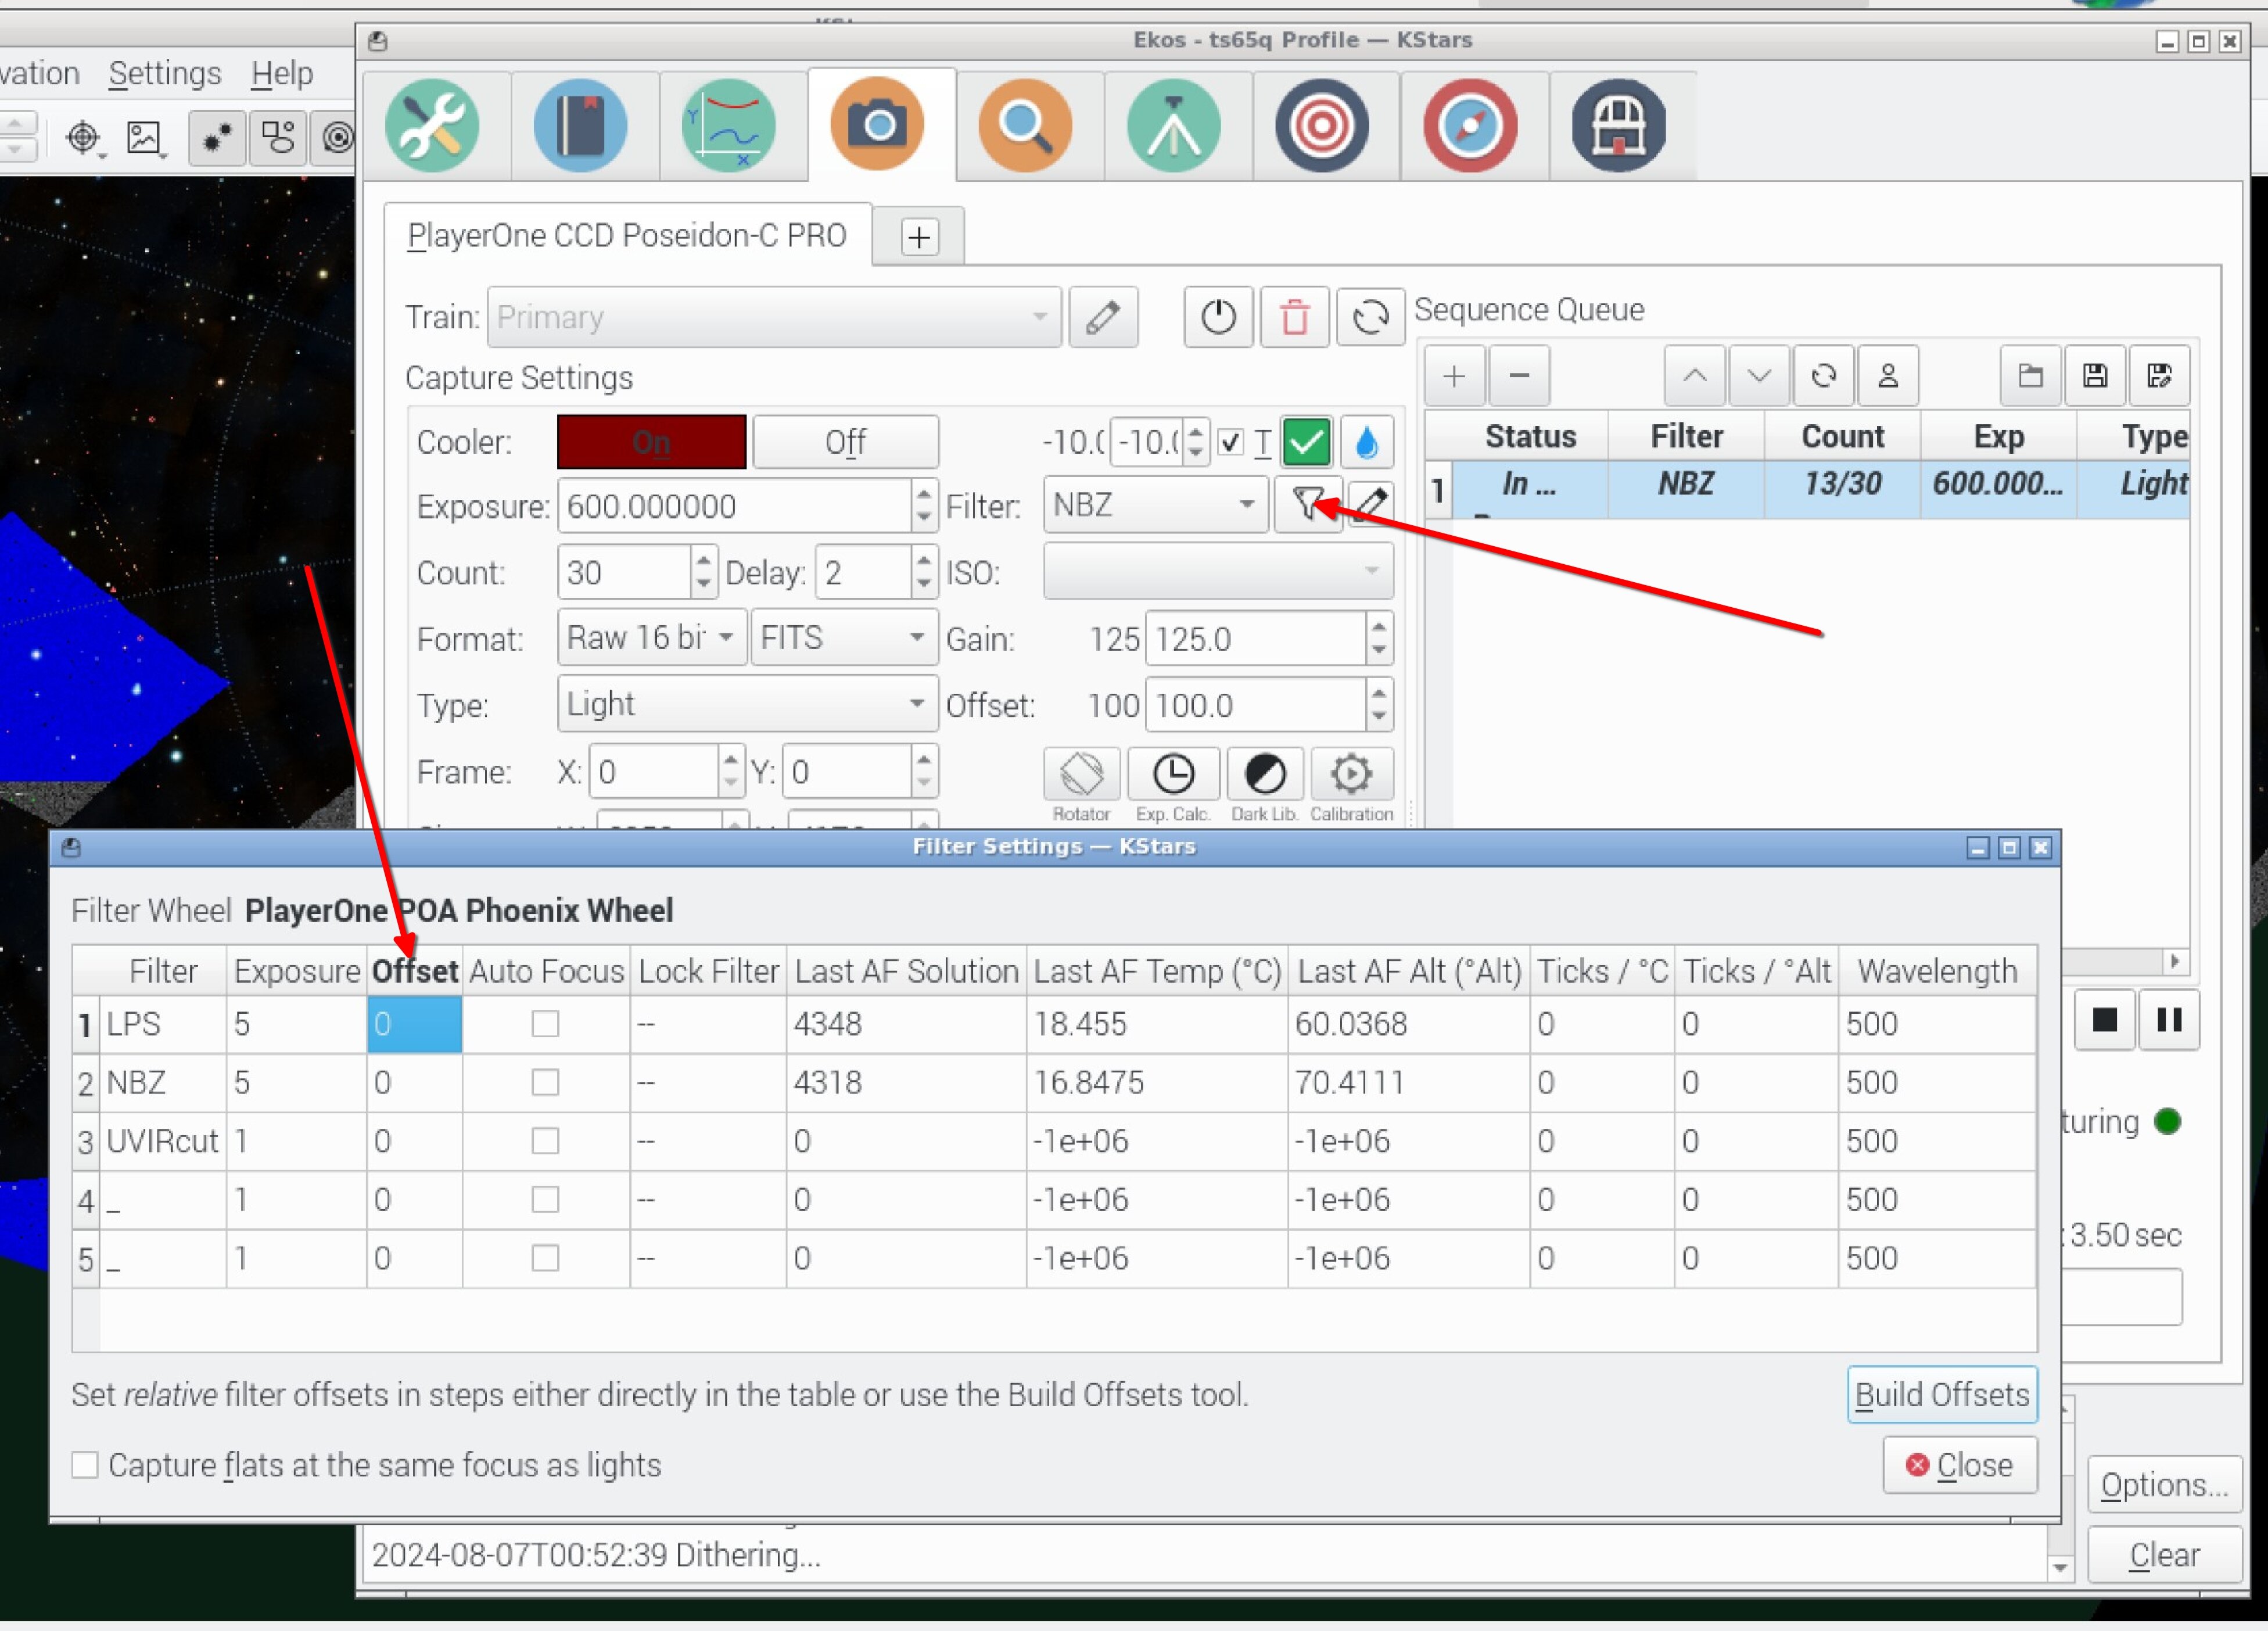Save the sequence queue with disk icon
This screenshot has height=1631, width=2268.
coord(2095,376)
